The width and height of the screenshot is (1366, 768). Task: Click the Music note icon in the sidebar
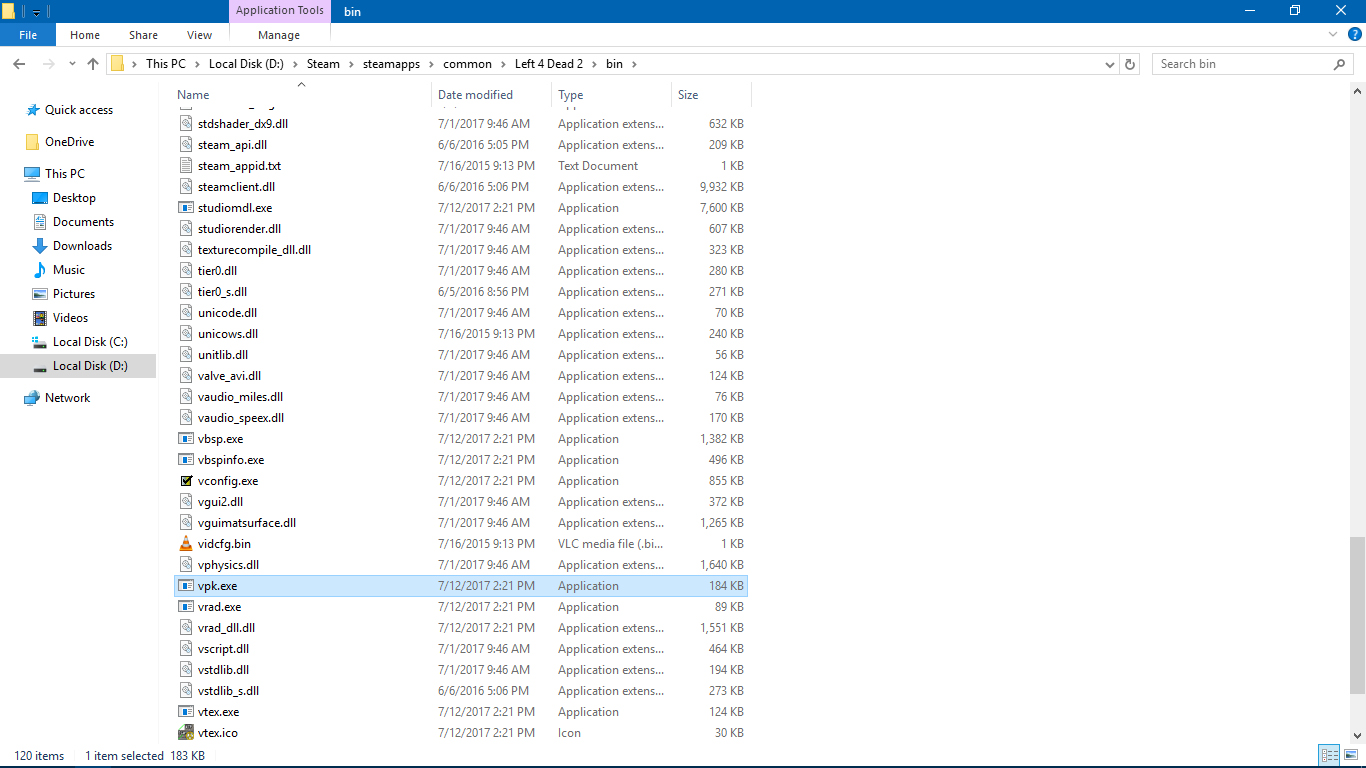click(x=40, y=270)
